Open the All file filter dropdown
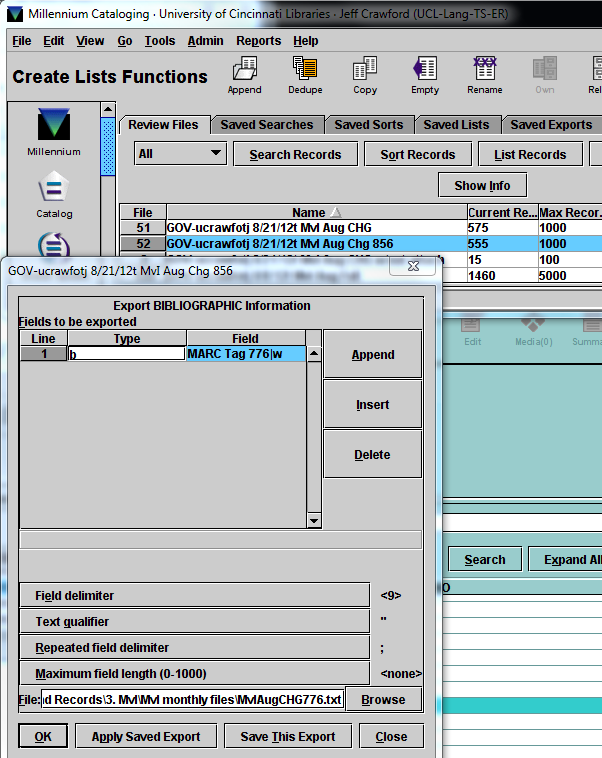The width and height of the screenshot is (602, 758). pyautogui.click(x=180, y=154)
